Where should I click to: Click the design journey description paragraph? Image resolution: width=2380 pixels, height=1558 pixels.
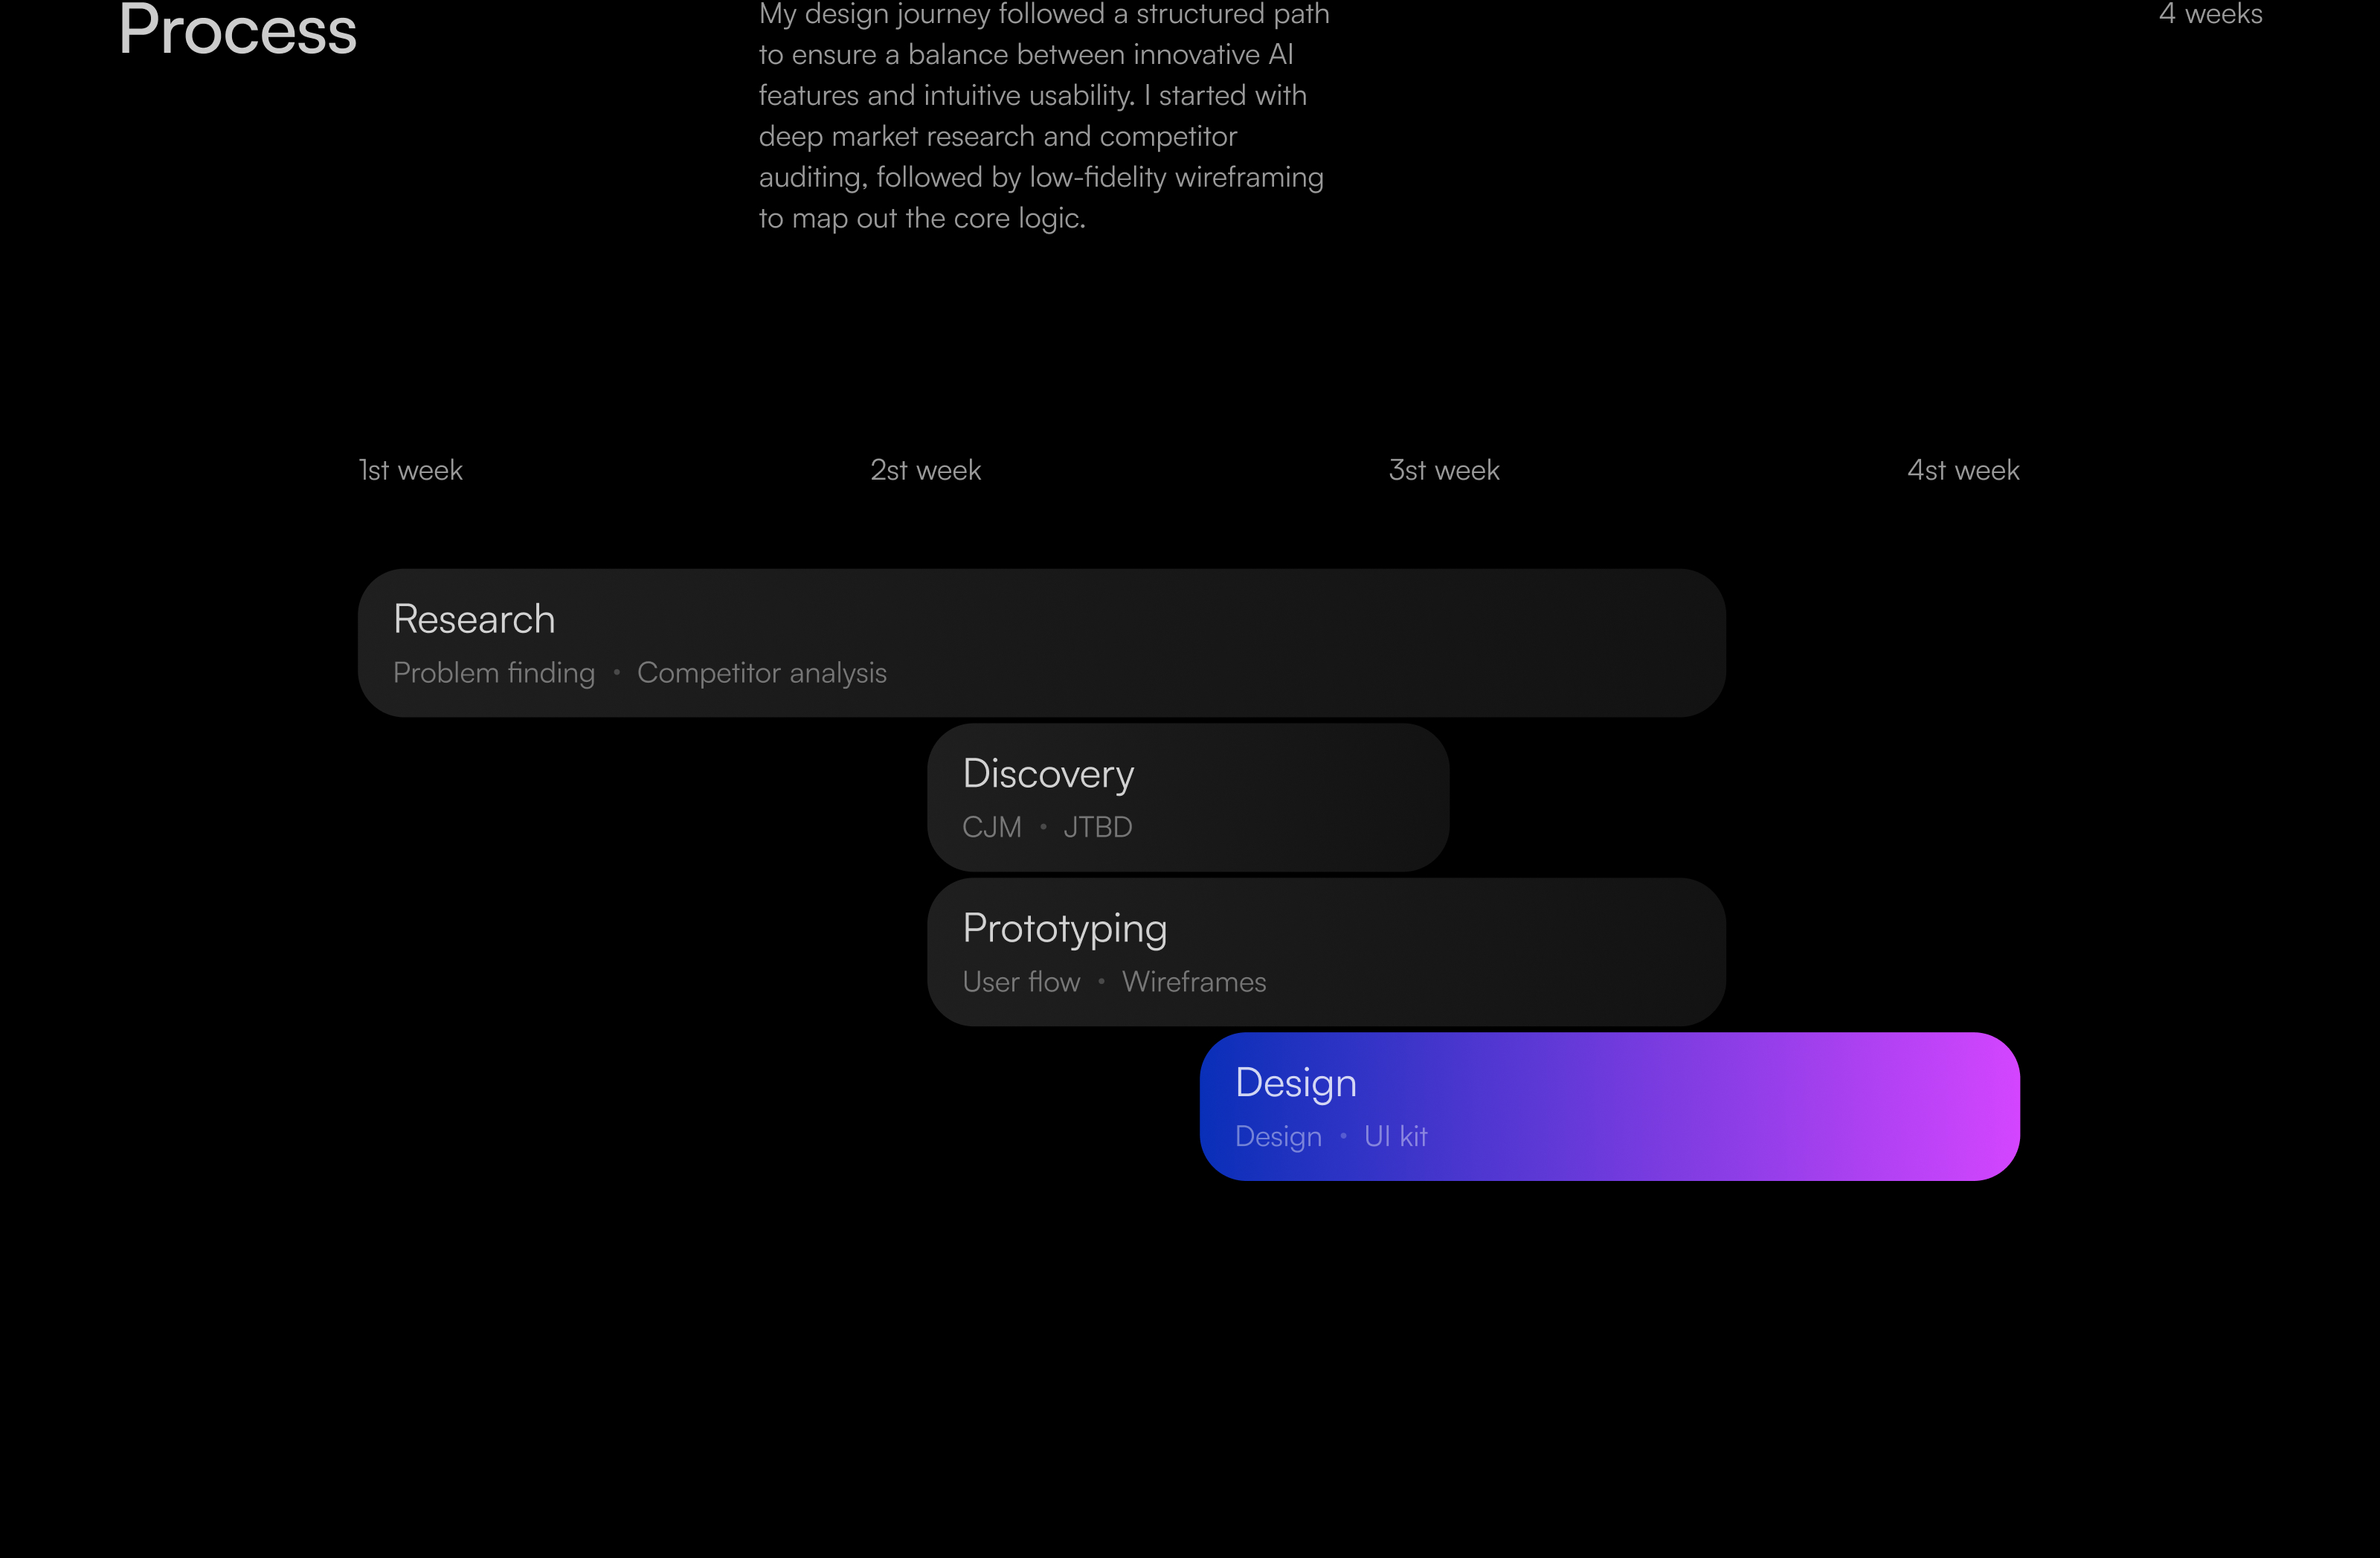1043,116
